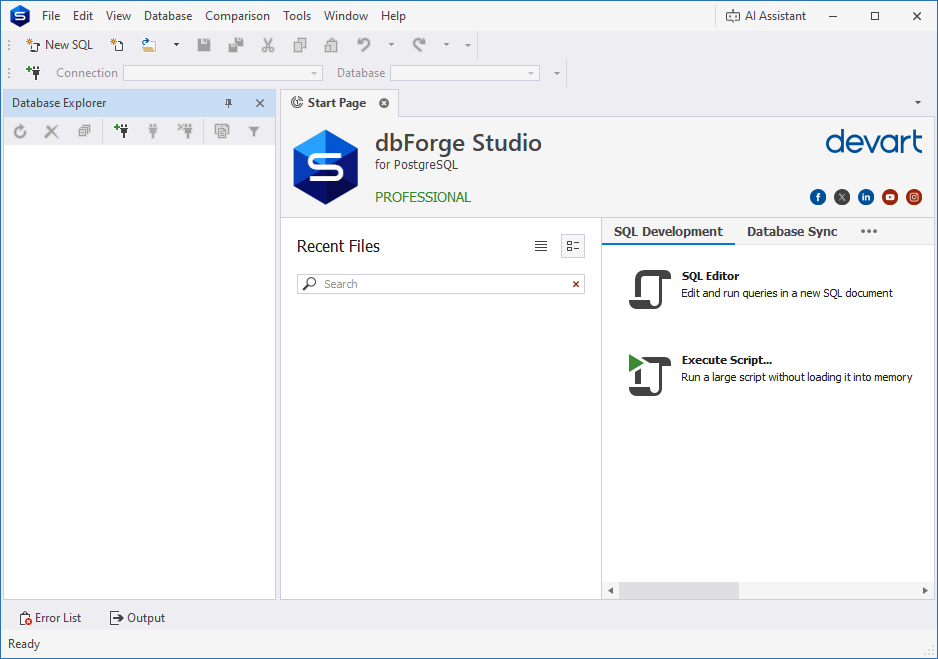Click the Save icon on the toolbar
This screenshot has width=938, height=659.
click(204, 44)
